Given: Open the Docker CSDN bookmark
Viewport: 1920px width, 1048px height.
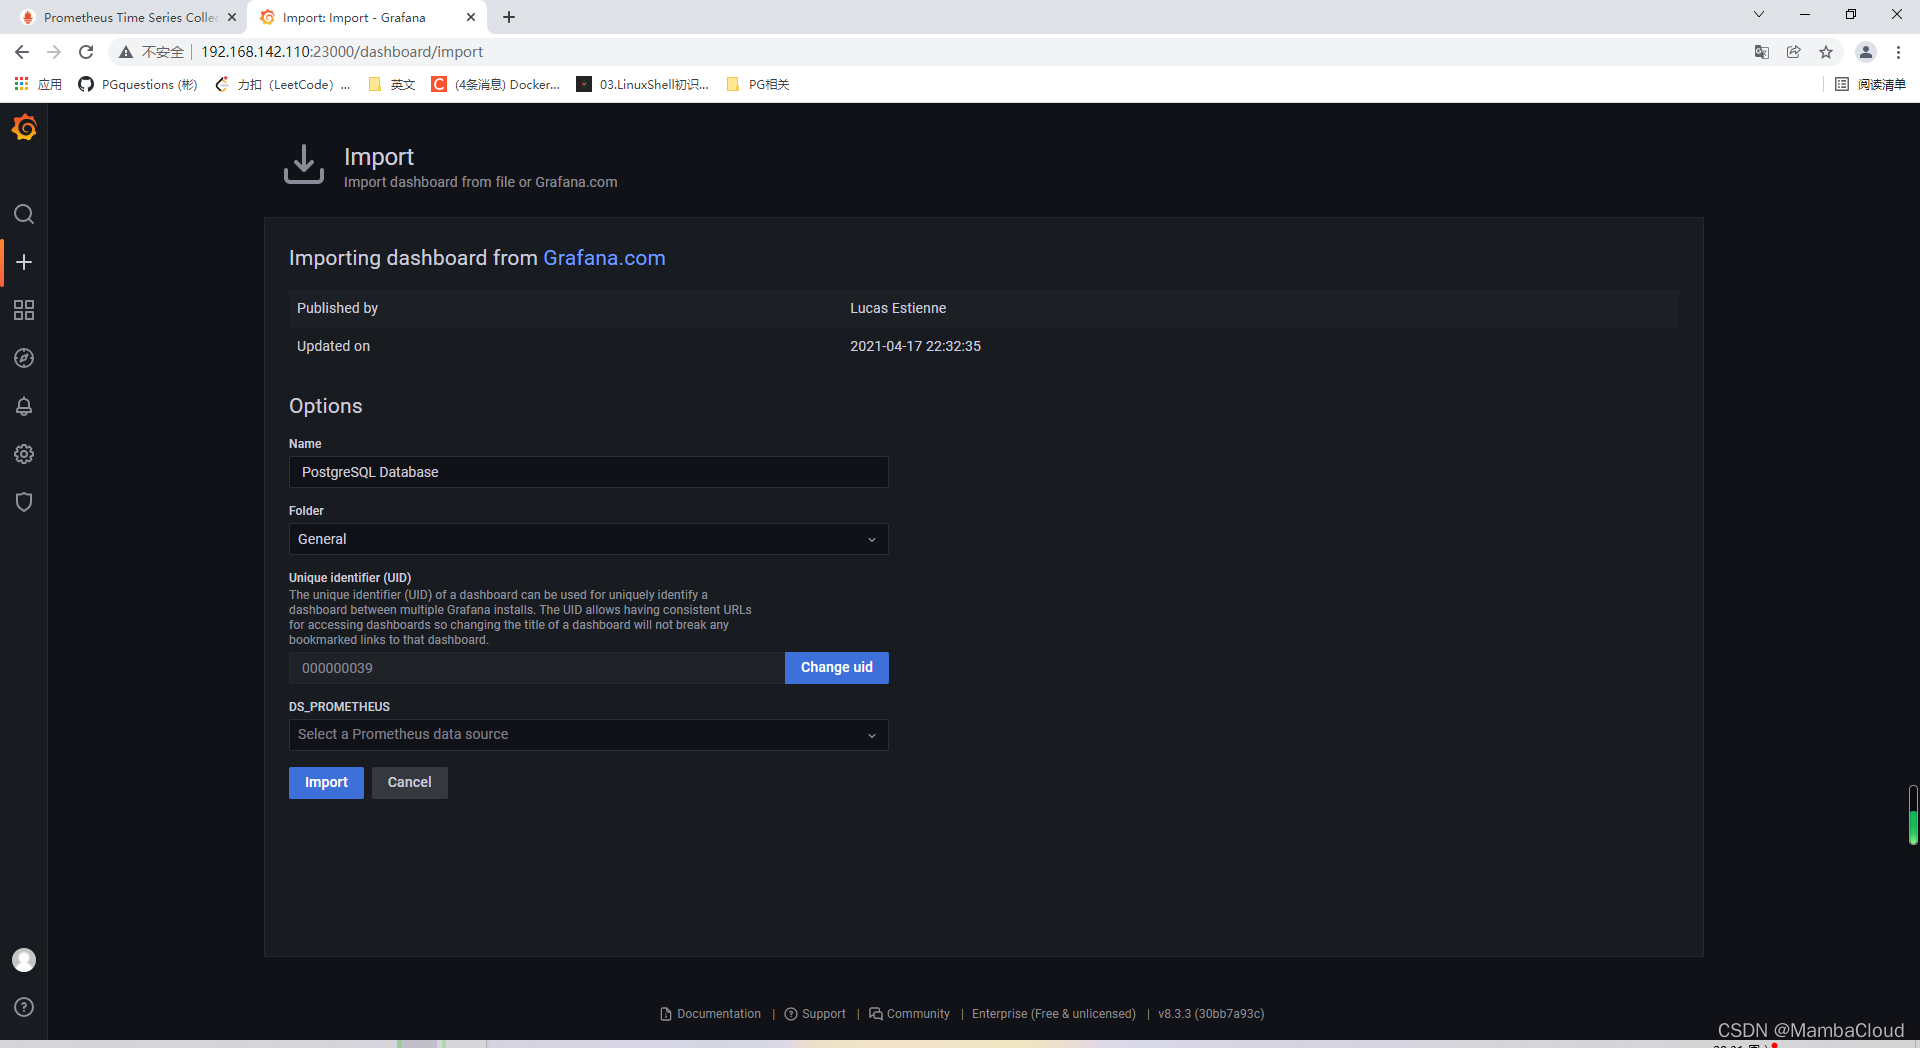Looking at the screenshot, I should click(496, 84).
